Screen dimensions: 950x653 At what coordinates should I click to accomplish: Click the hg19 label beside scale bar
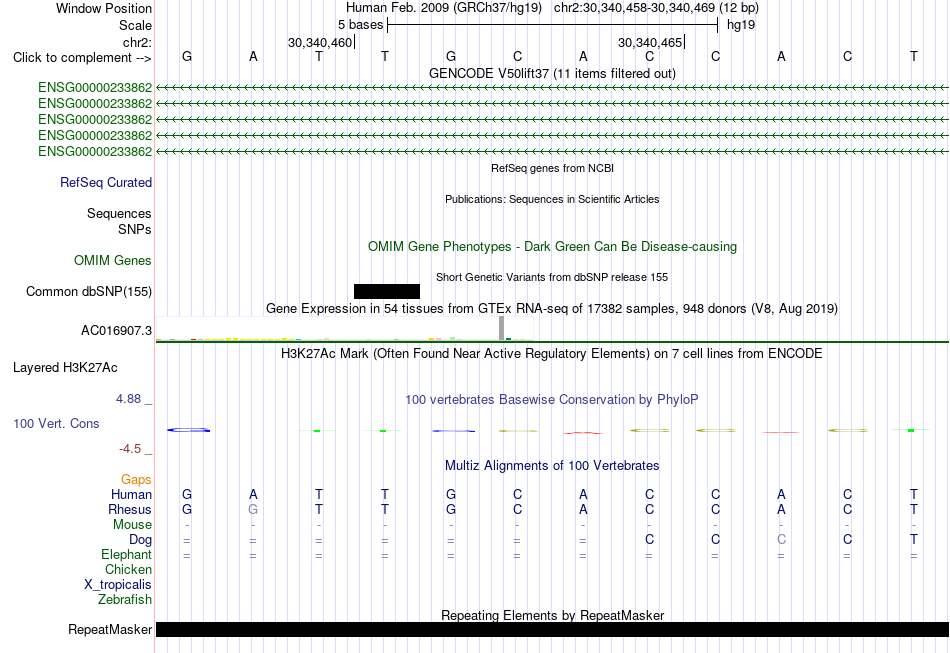[741, 25]
